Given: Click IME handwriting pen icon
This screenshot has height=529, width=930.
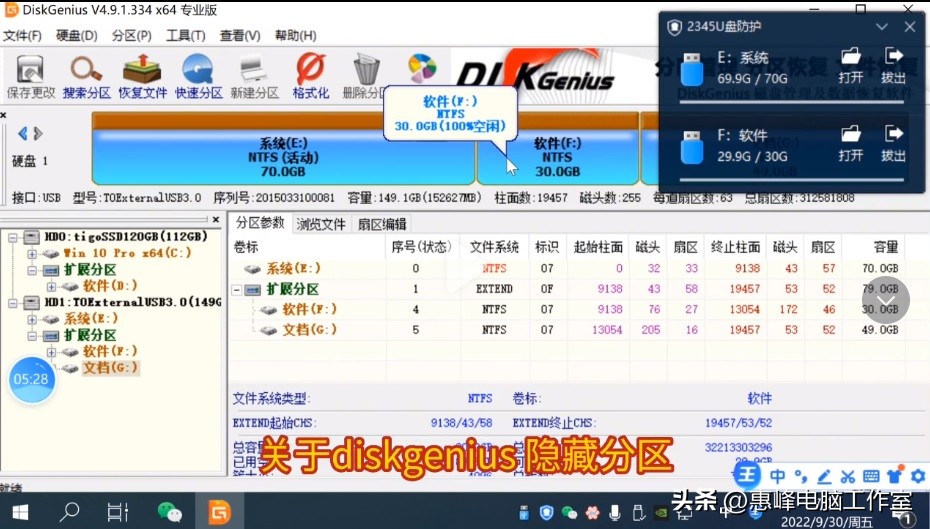Looking at the screenshot, I should [x=824, y=476].
